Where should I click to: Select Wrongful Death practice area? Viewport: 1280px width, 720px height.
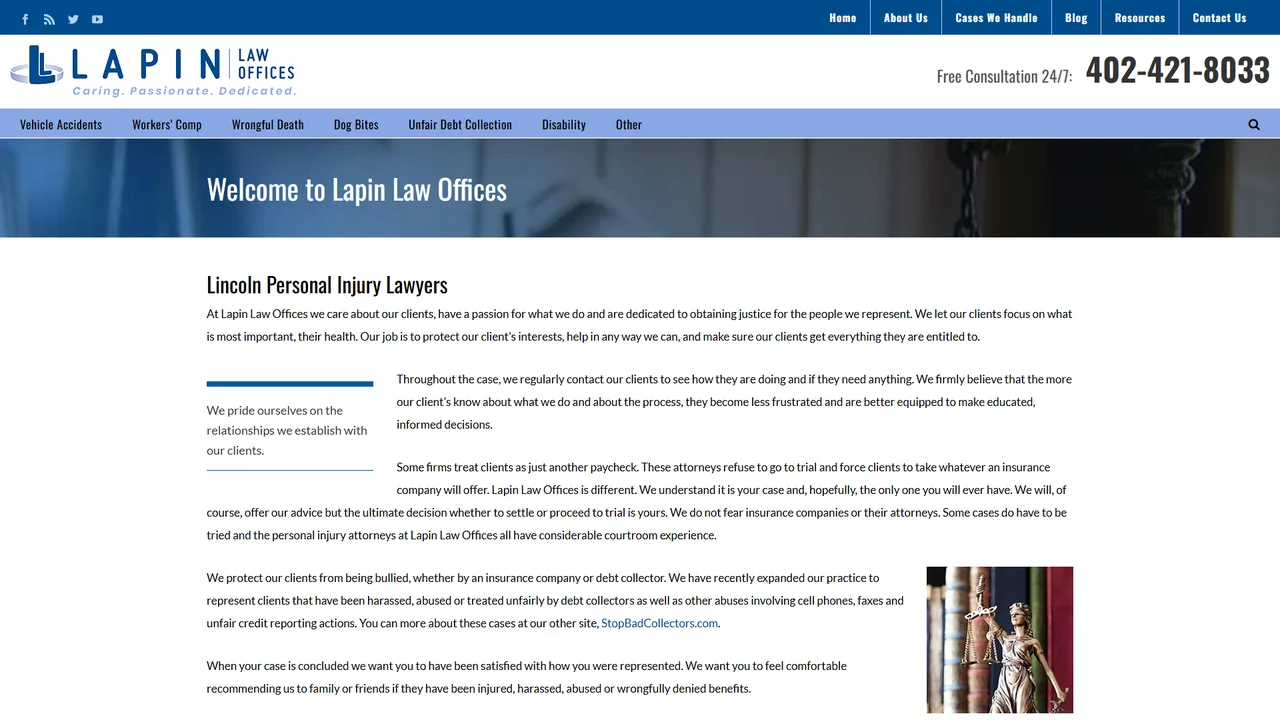pyautogui.click(x=268, y=124)
